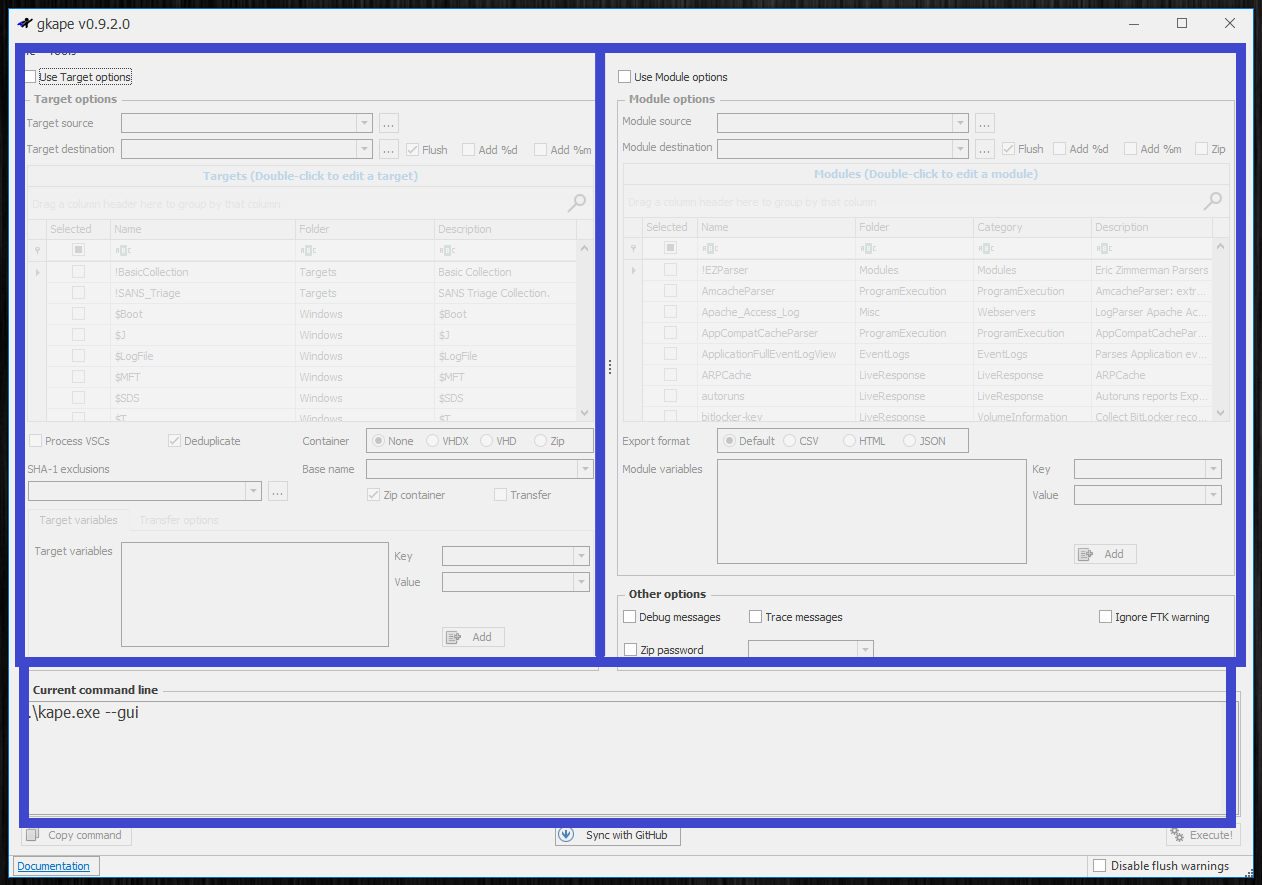Select HTML export format option

(850, 441)
